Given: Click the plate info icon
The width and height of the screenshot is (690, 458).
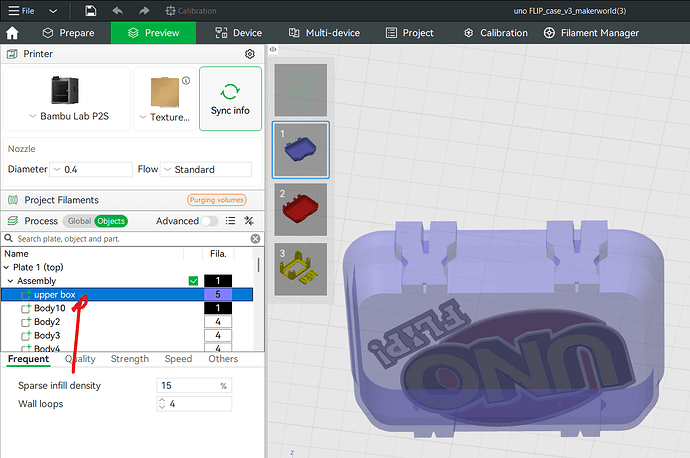Looking at the screenshot, I should pos(186,81).
